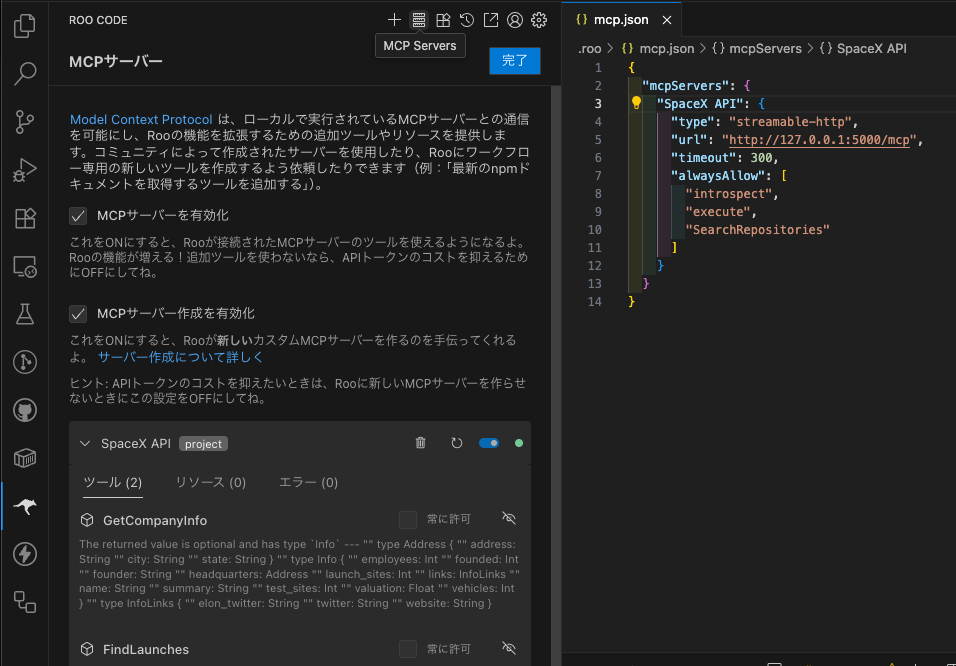Click the FindLaunches tool name
The image size is (956, 666).
146,650
